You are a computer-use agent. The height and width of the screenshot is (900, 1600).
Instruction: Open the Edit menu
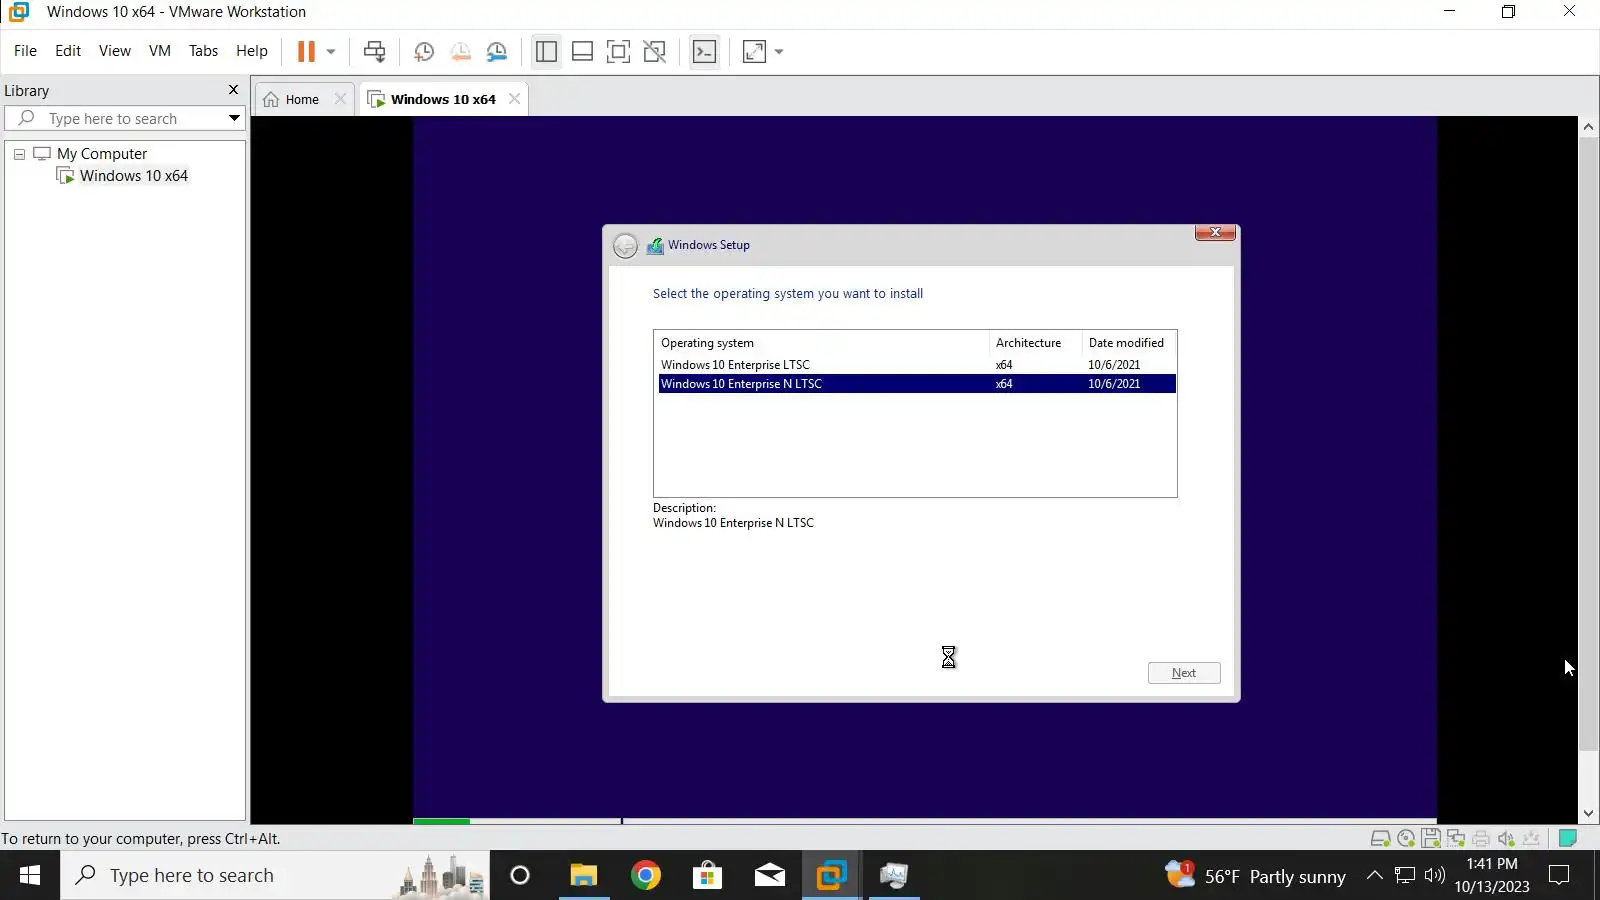click(x=68, y=51)
